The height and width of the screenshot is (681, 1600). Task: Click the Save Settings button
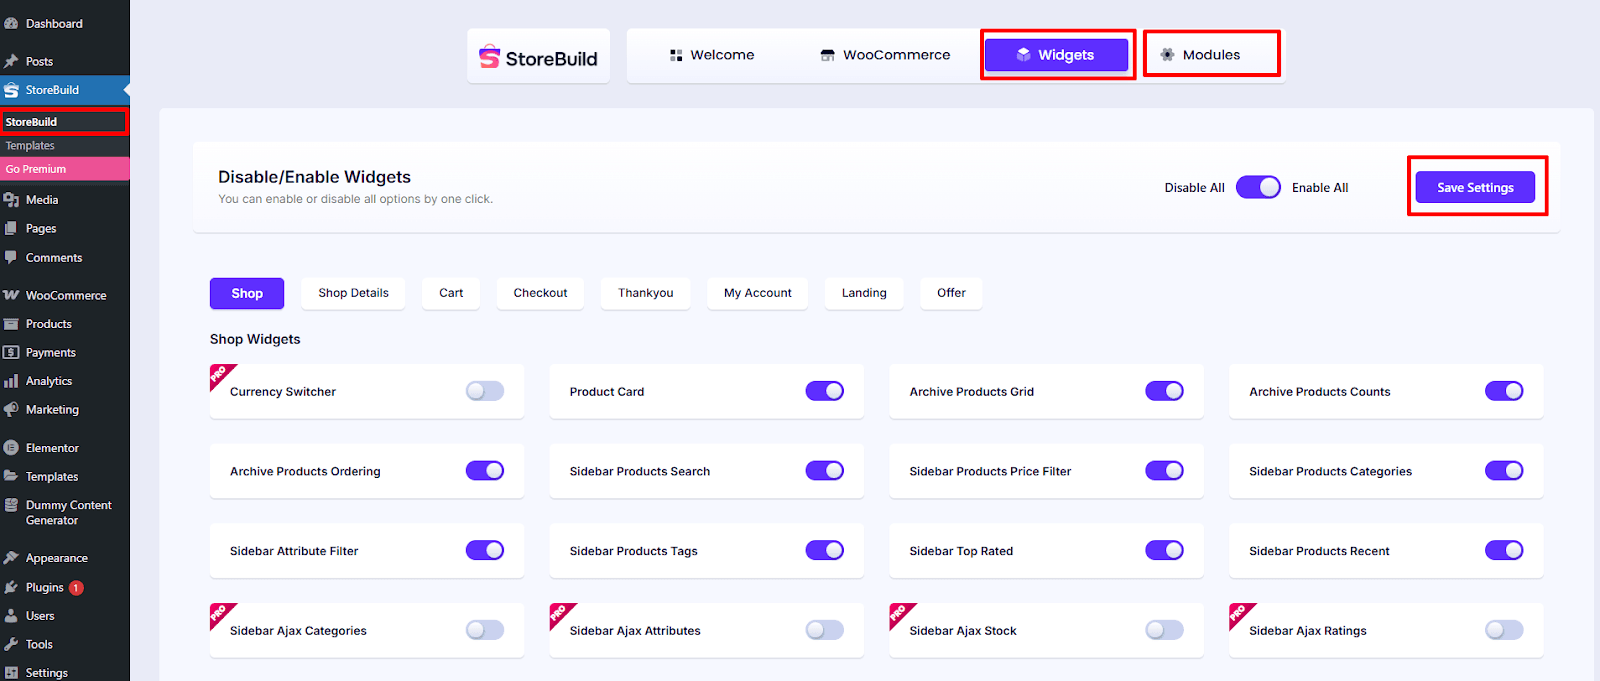(x=1475, y=187)
